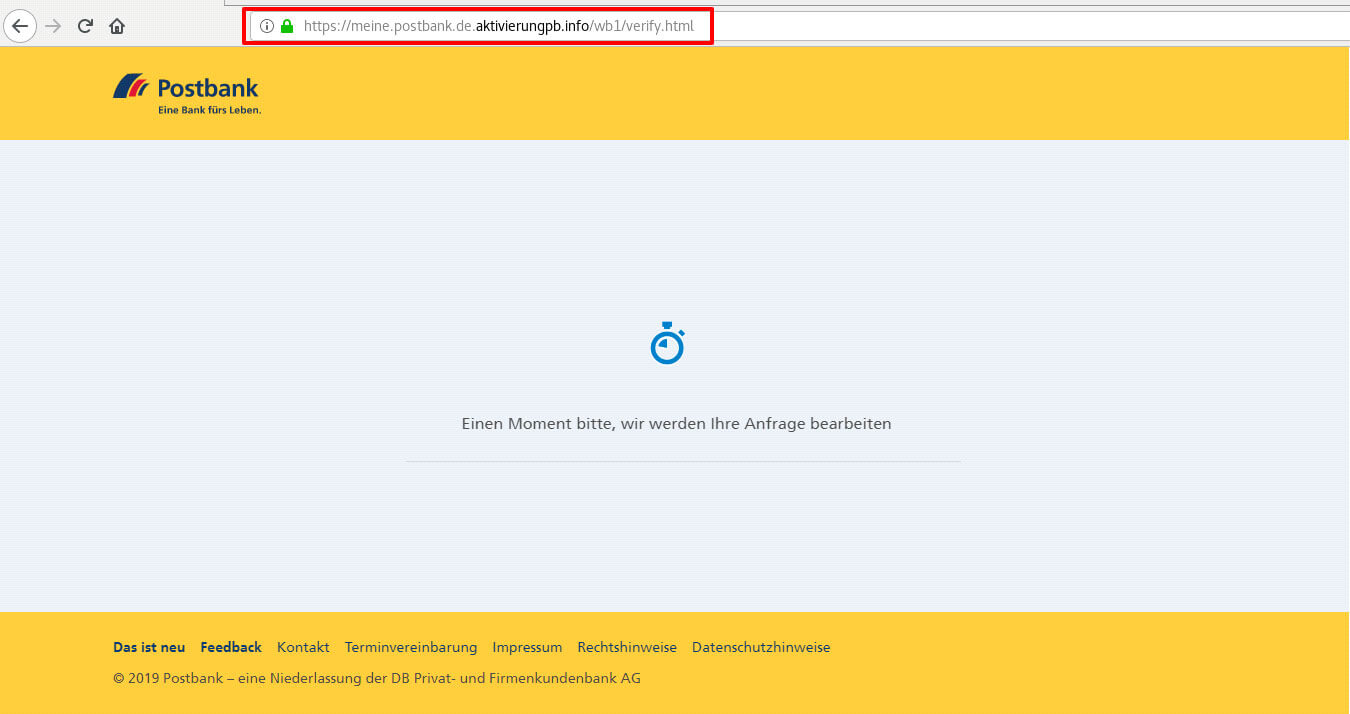Image resolution: width=1350 pixels, height=714 pixels.
Task: Click the "Eine Bank fürs Leben." slogan
Action: tap(209, 110)
